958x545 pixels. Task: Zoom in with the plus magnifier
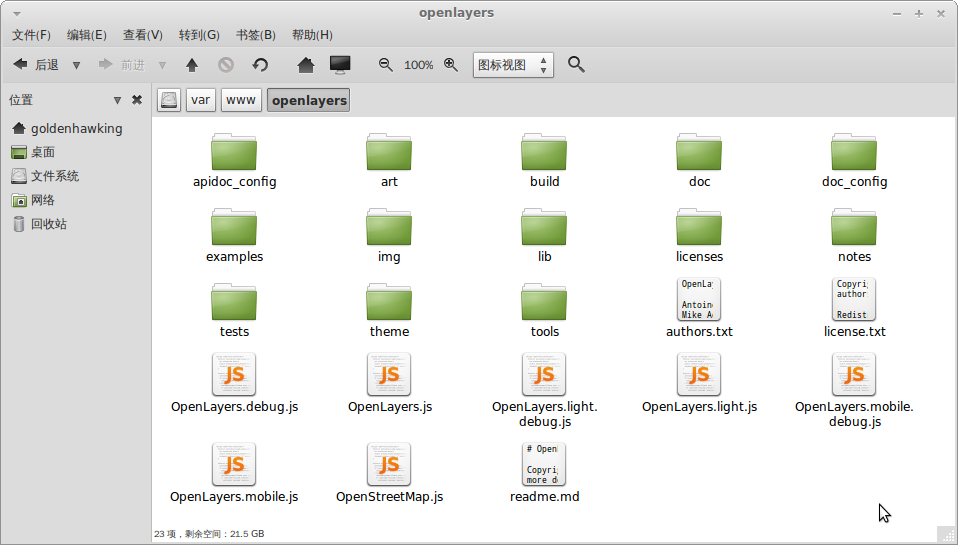pyautogui.click(x=451, y=65)
